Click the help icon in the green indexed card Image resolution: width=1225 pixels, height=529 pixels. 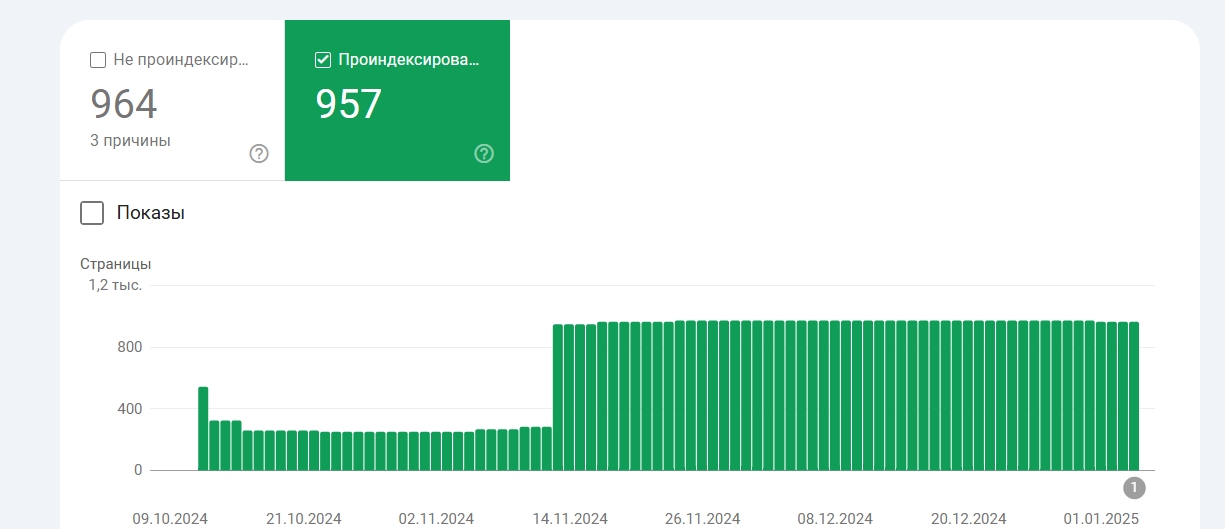click(x=484, y=153)
